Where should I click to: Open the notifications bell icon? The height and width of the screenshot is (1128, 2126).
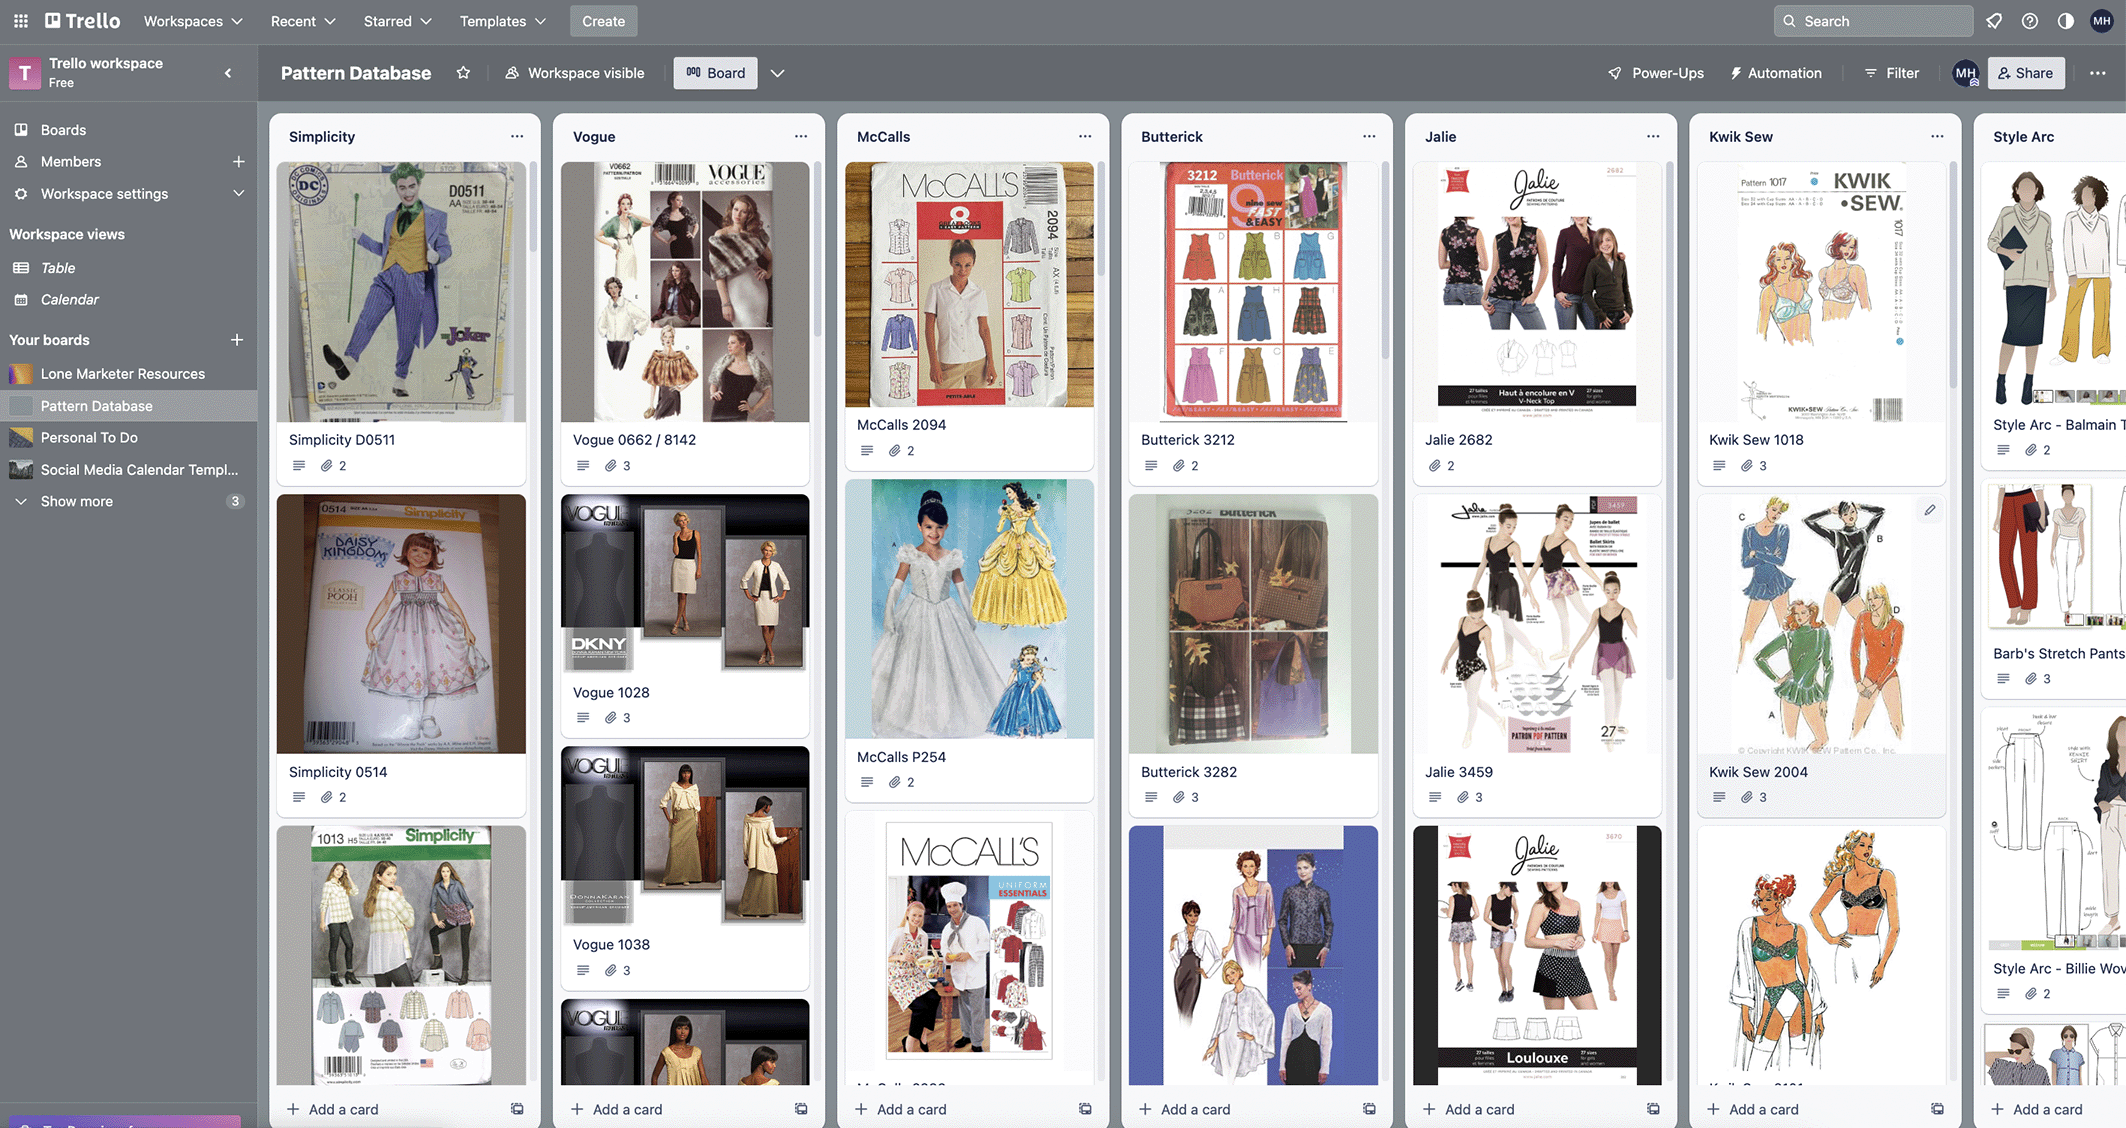pos(1994,21)
